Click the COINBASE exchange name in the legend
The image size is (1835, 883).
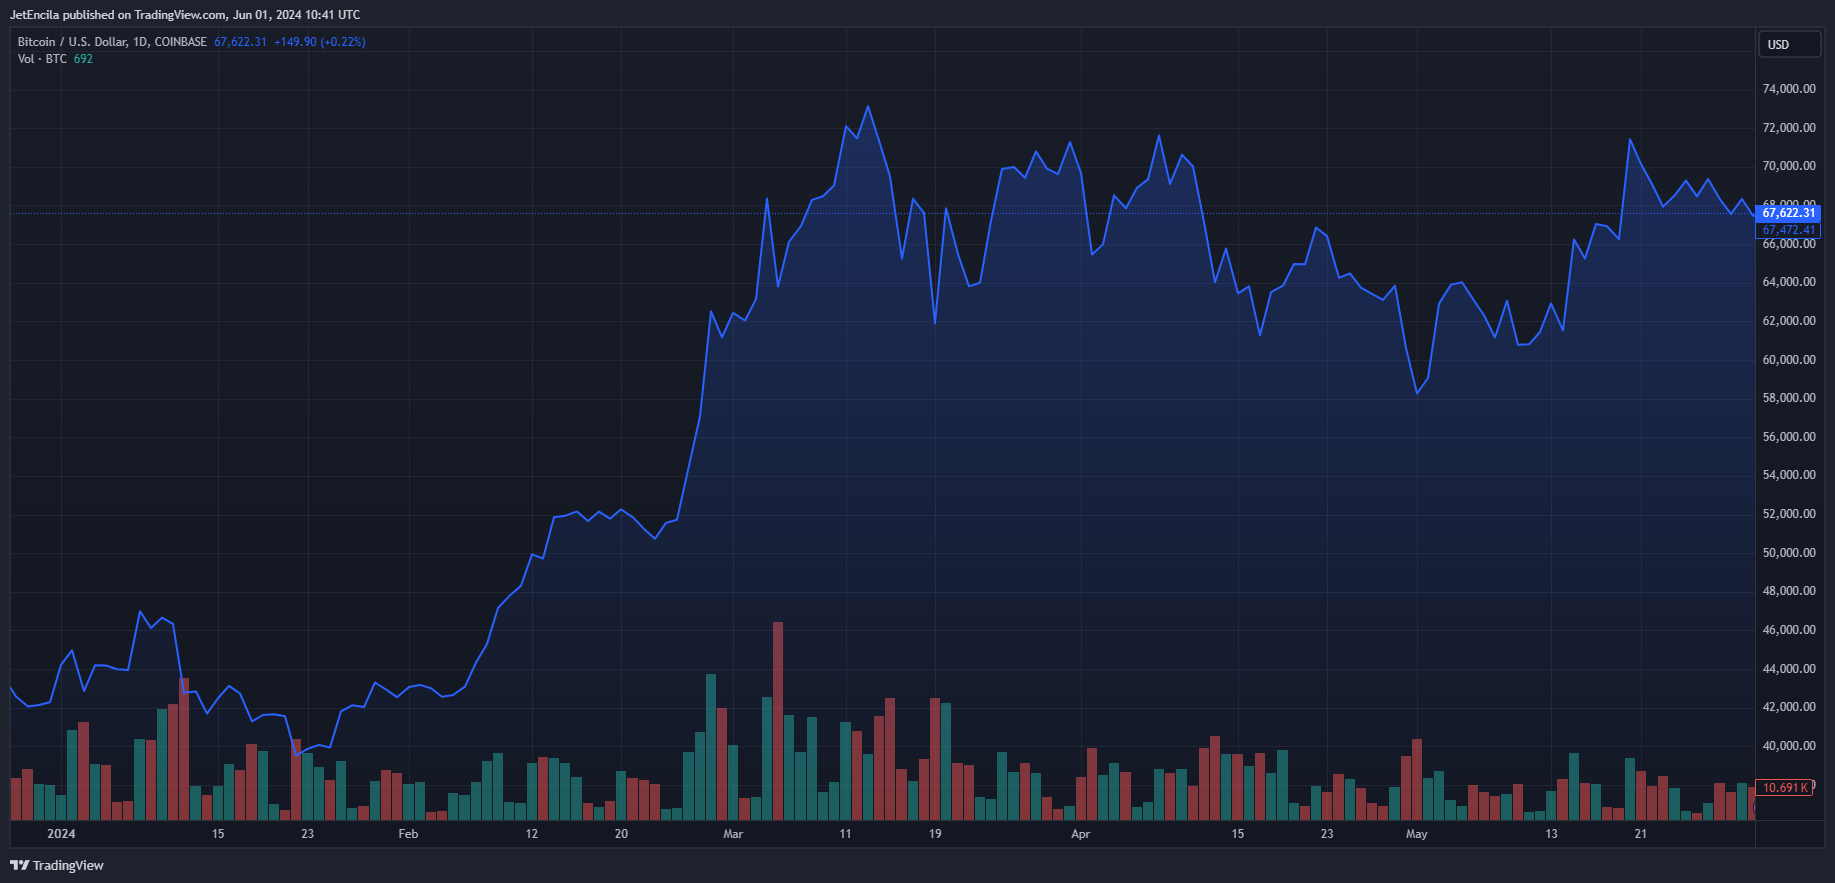pyautogui.click(x=181, y=42)
